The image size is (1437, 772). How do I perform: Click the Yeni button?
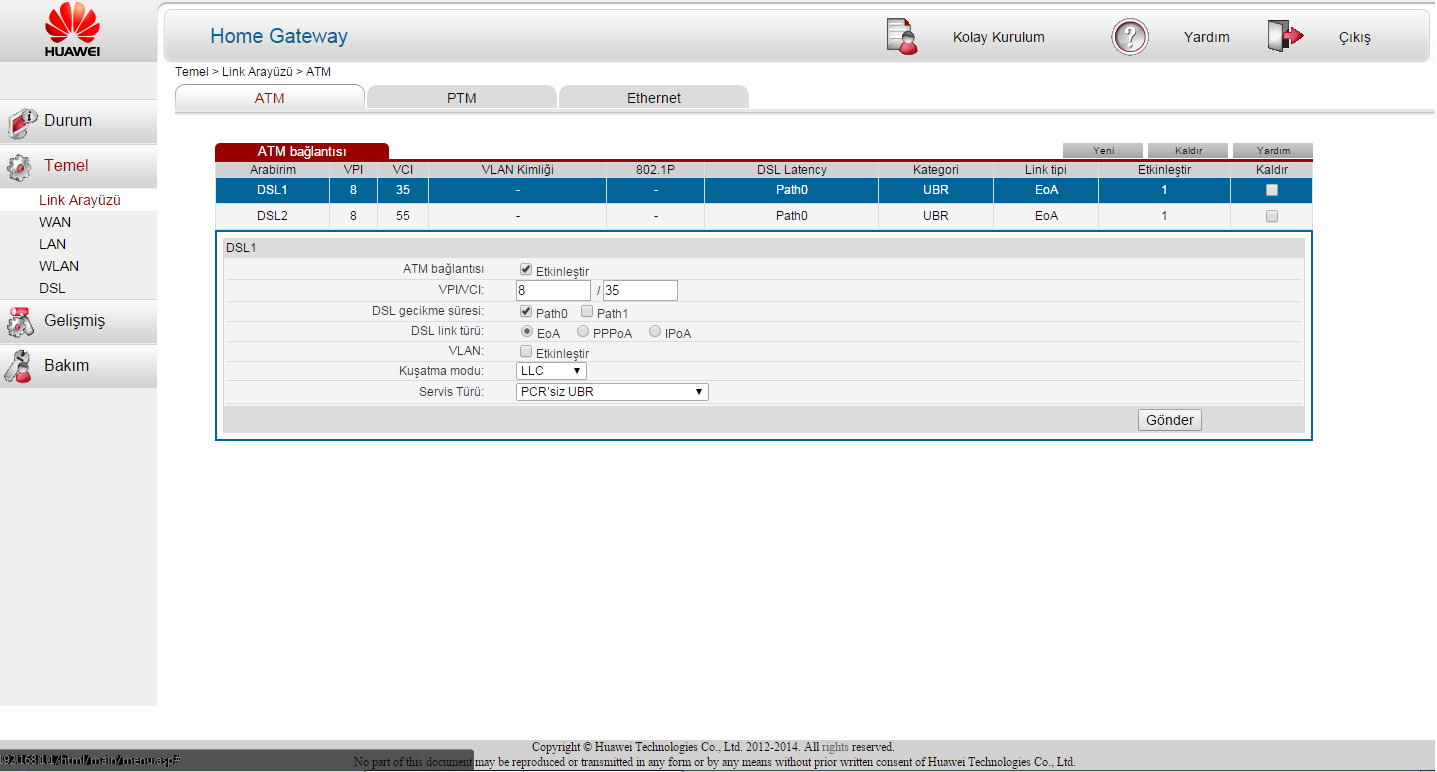pyautogui.click(x=1104, y=150)
